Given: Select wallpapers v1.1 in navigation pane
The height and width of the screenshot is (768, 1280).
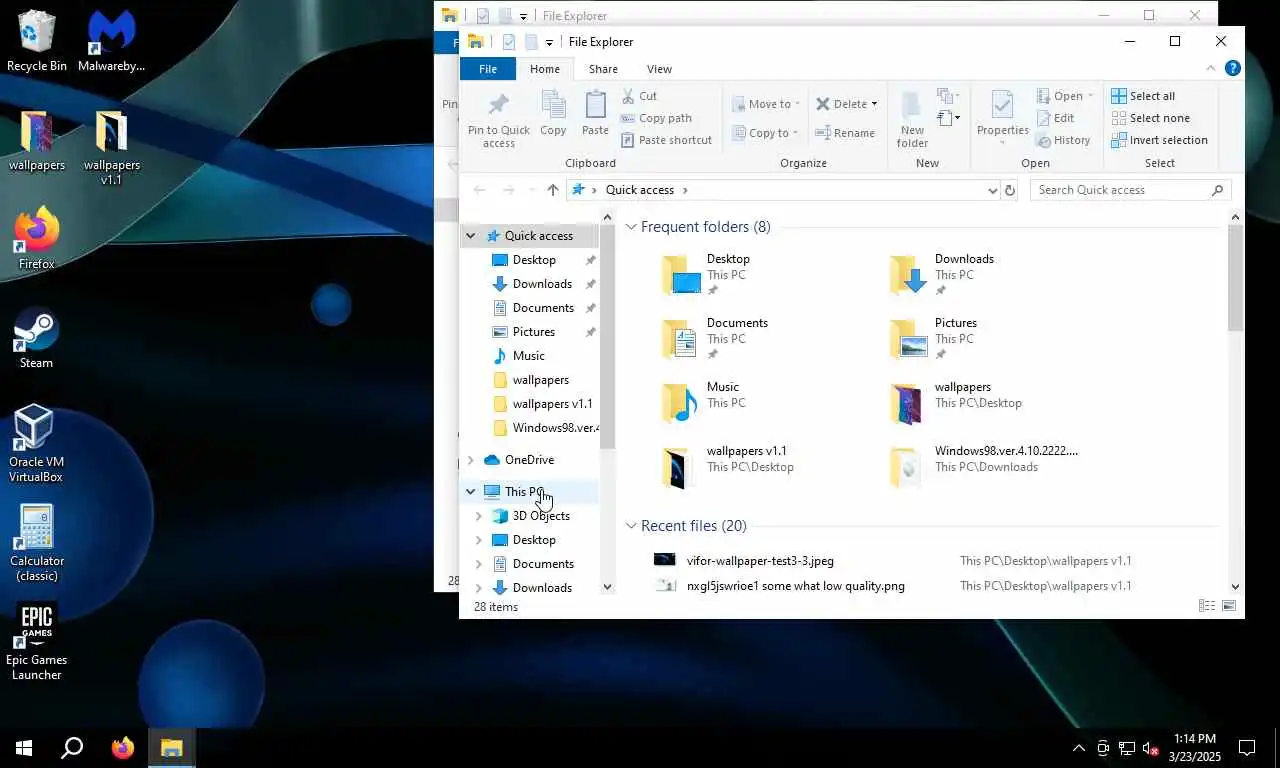Looking at the screenshot, I should (x=553, y=404).
